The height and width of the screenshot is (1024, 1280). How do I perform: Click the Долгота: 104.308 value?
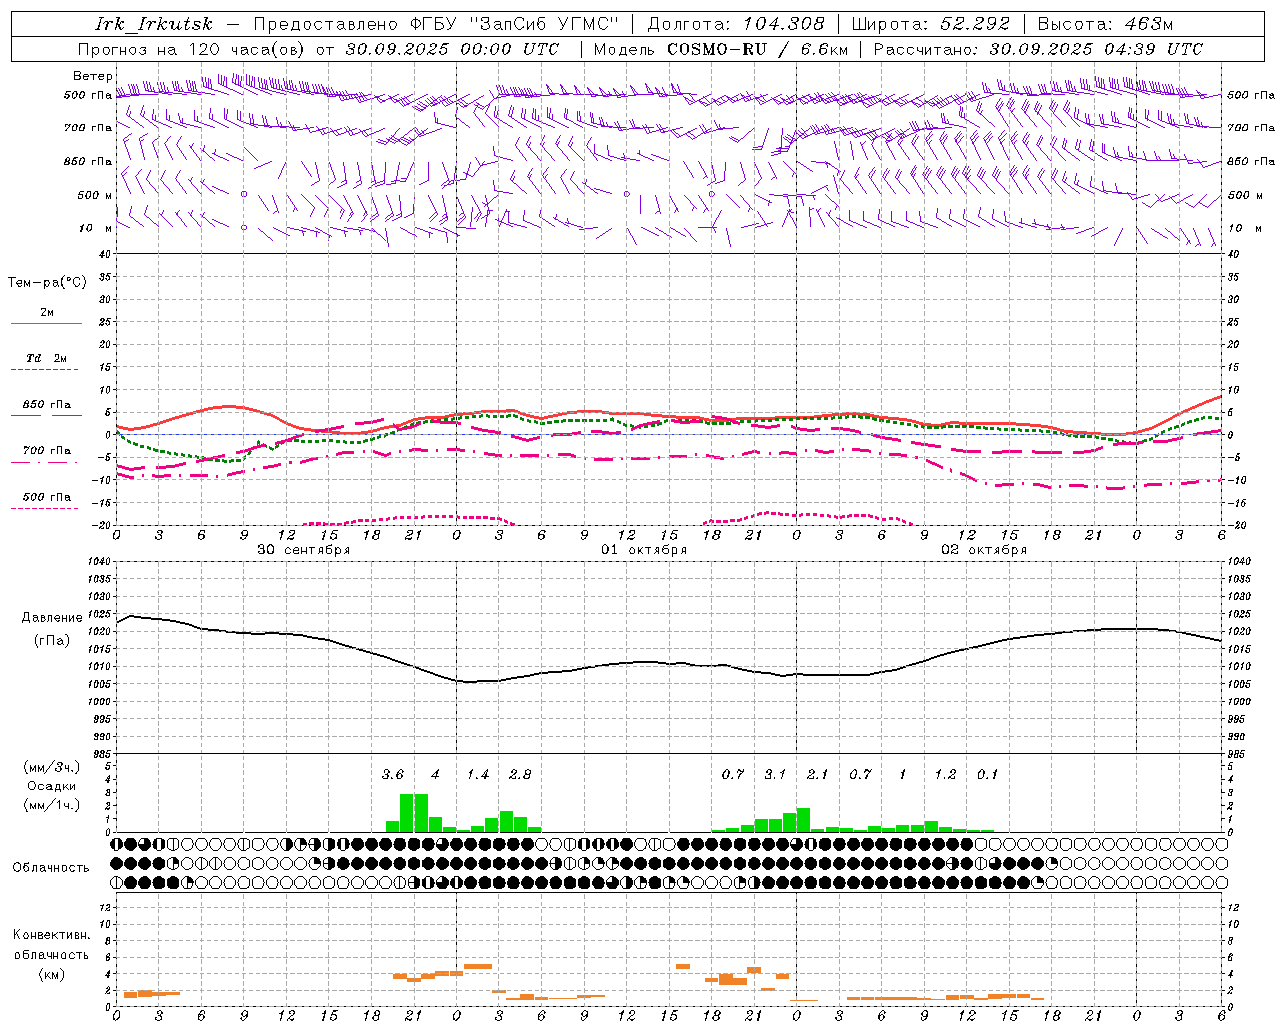click(736, 24)
